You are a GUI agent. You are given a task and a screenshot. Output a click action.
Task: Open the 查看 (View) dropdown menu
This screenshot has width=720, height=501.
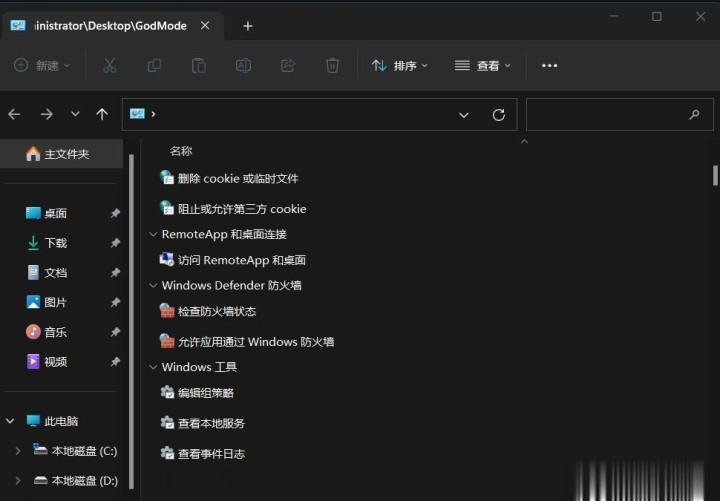(482, 65)
